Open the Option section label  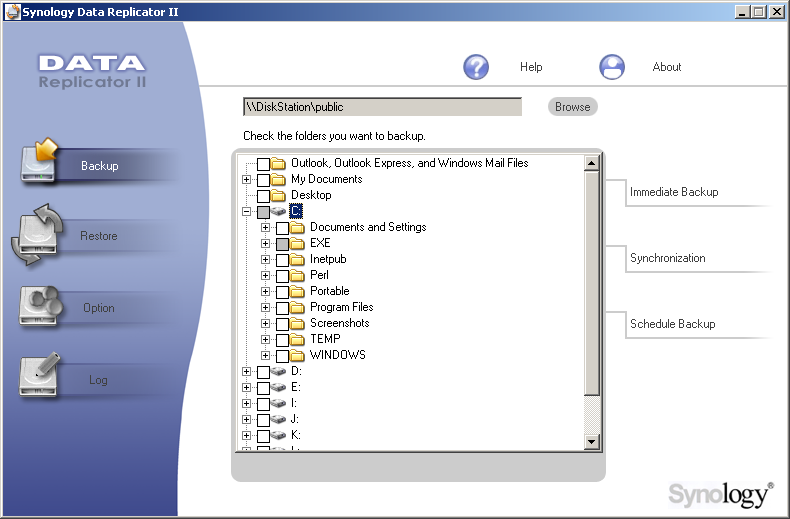[99, 308]
